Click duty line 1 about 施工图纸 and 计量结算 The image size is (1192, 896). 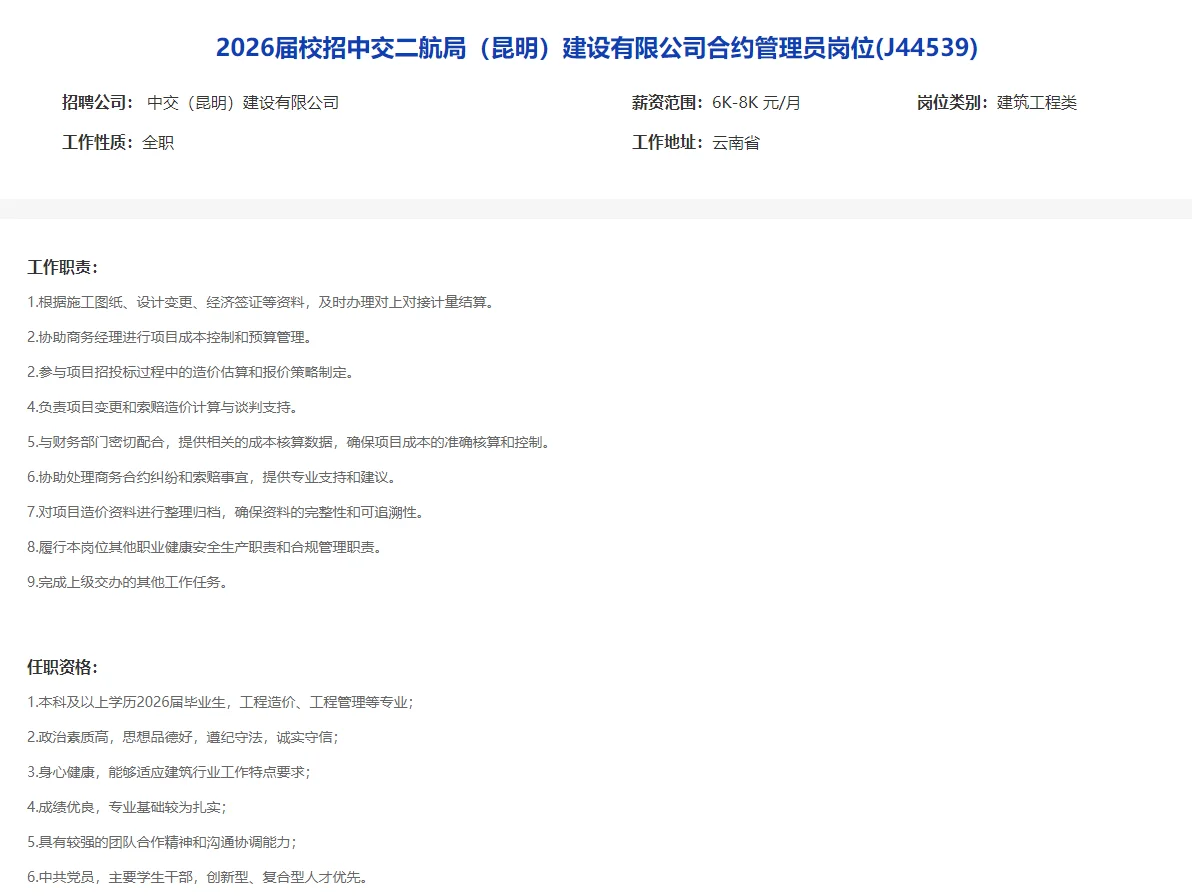coord(262,302)
